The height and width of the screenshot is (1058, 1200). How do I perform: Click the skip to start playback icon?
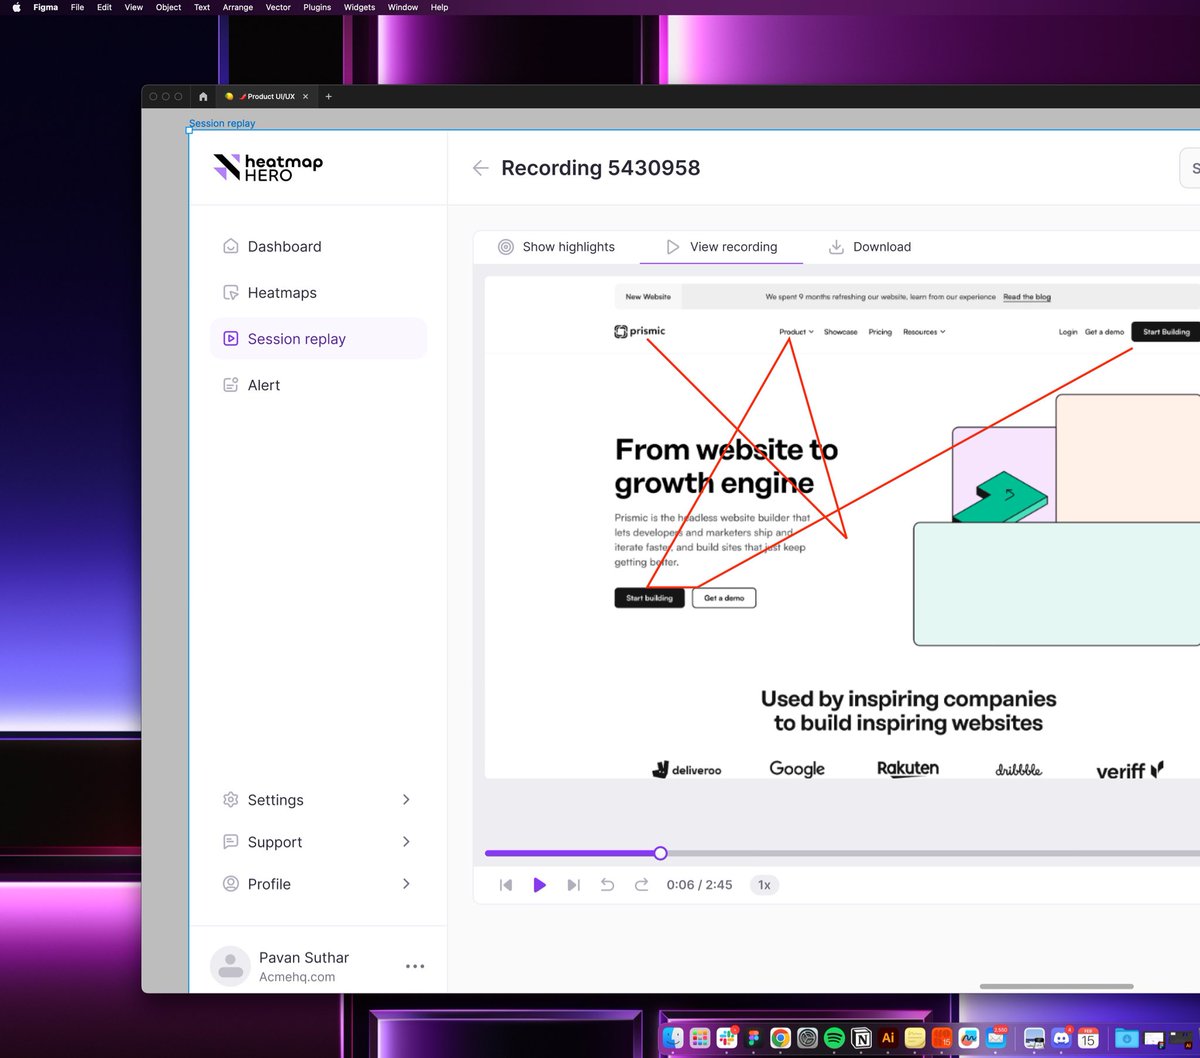[x=506, y=885]
